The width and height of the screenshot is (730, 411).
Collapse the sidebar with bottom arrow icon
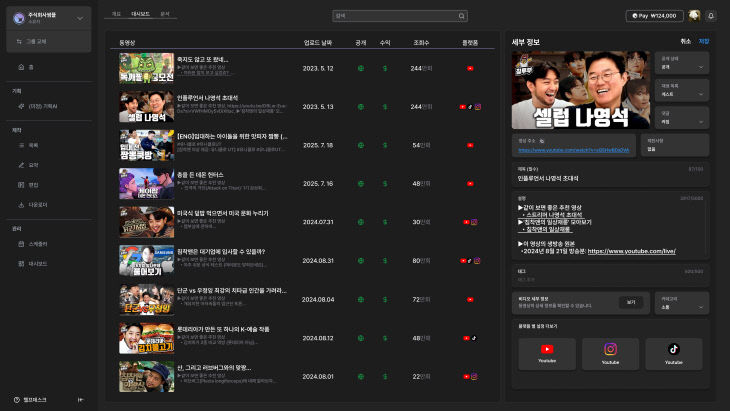tap(80, 399)
